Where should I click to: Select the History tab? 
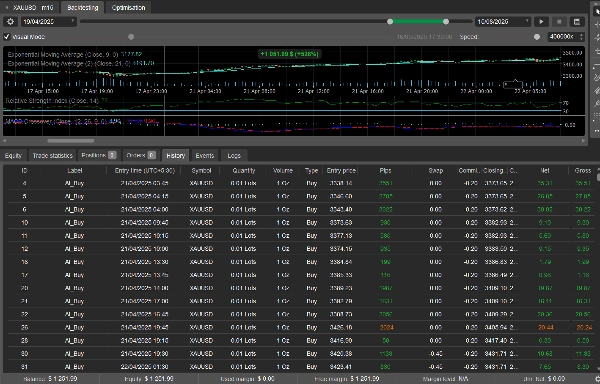pyautogui.click(x=176, y=156)
